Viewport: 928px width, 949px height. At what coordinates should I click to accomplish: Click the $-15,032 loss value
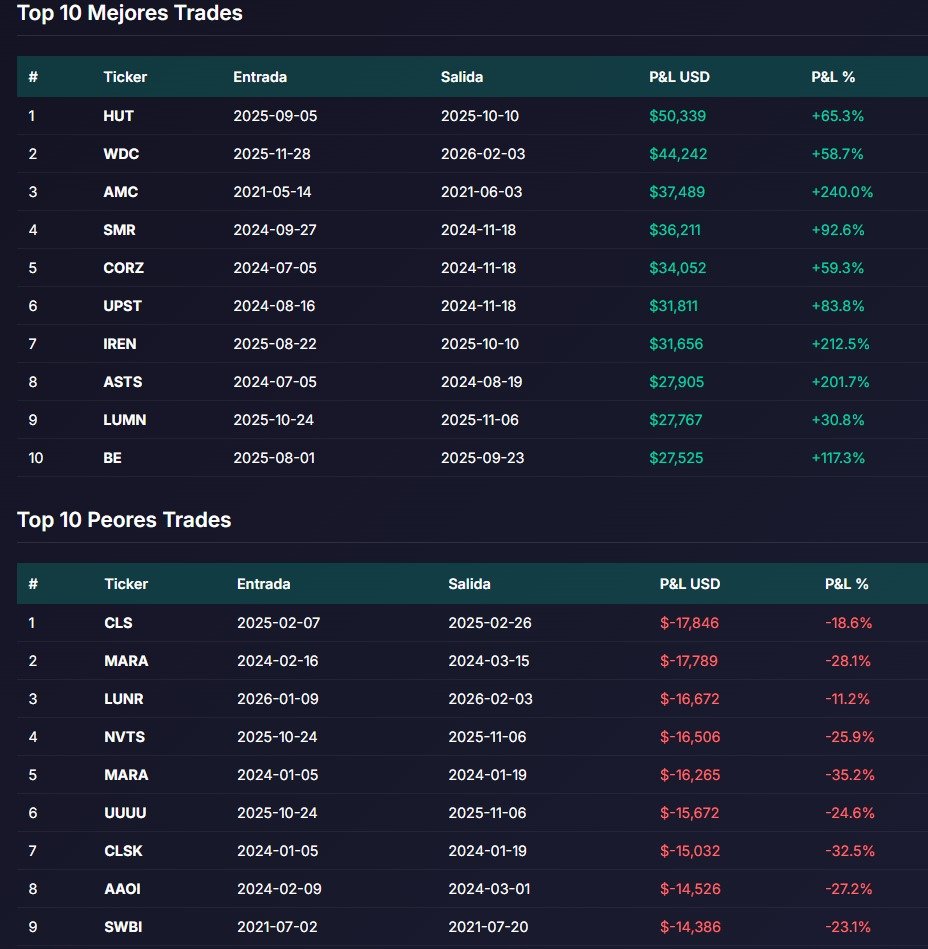click(x=690, y=851)
